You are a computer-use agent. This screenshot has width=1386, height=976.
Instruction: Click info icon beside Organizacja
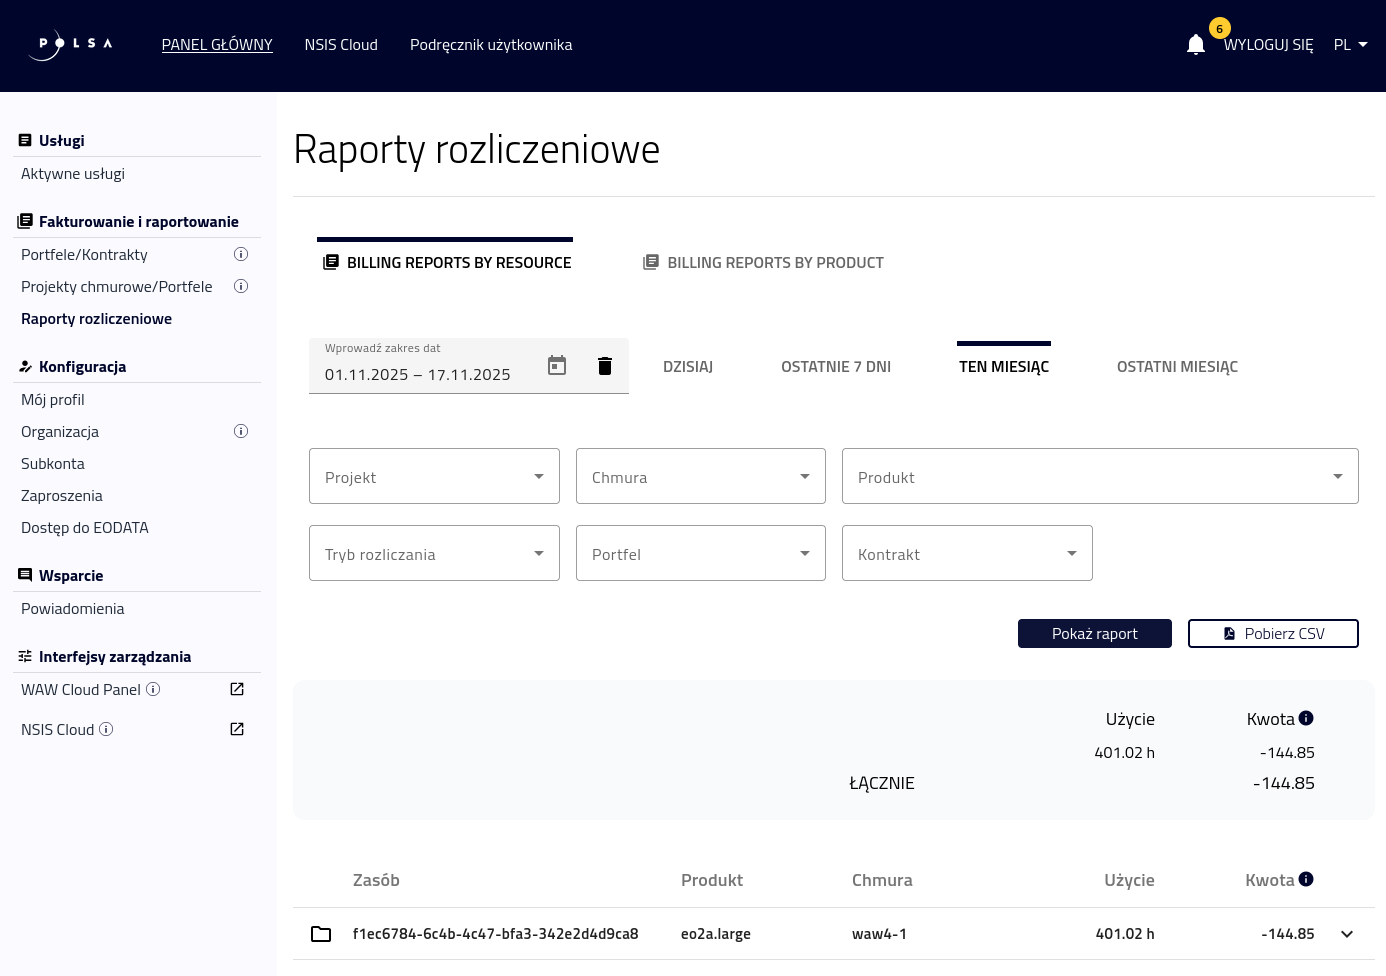tap(241, 432)
